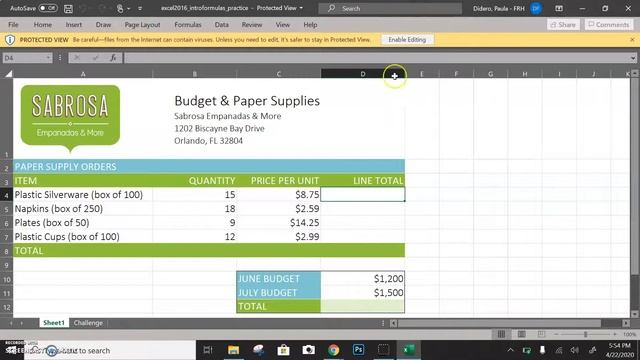Open the View tab

(x=282, y=25)
